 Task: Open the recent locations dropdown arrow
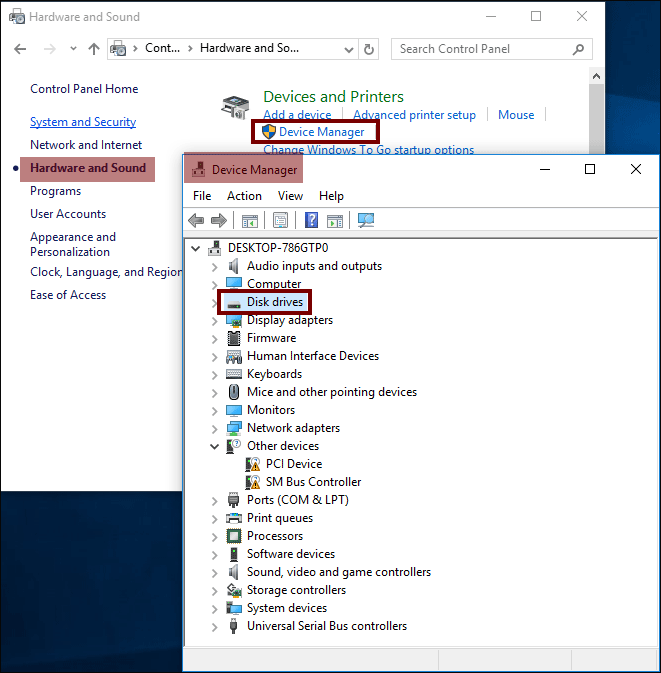73,49
